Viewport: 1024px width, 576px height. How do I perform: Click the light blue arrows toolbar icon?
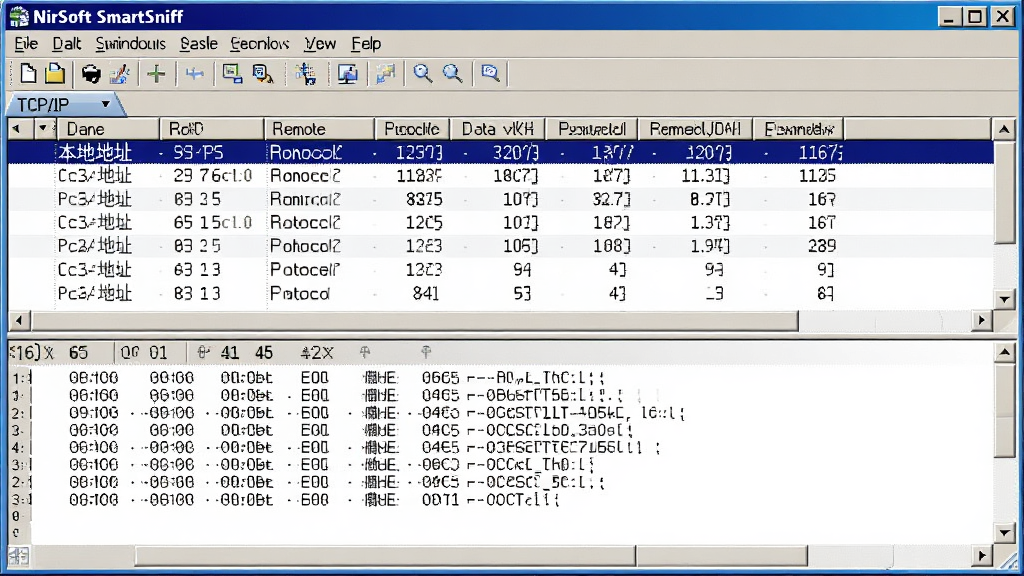(x=194, y=74)
